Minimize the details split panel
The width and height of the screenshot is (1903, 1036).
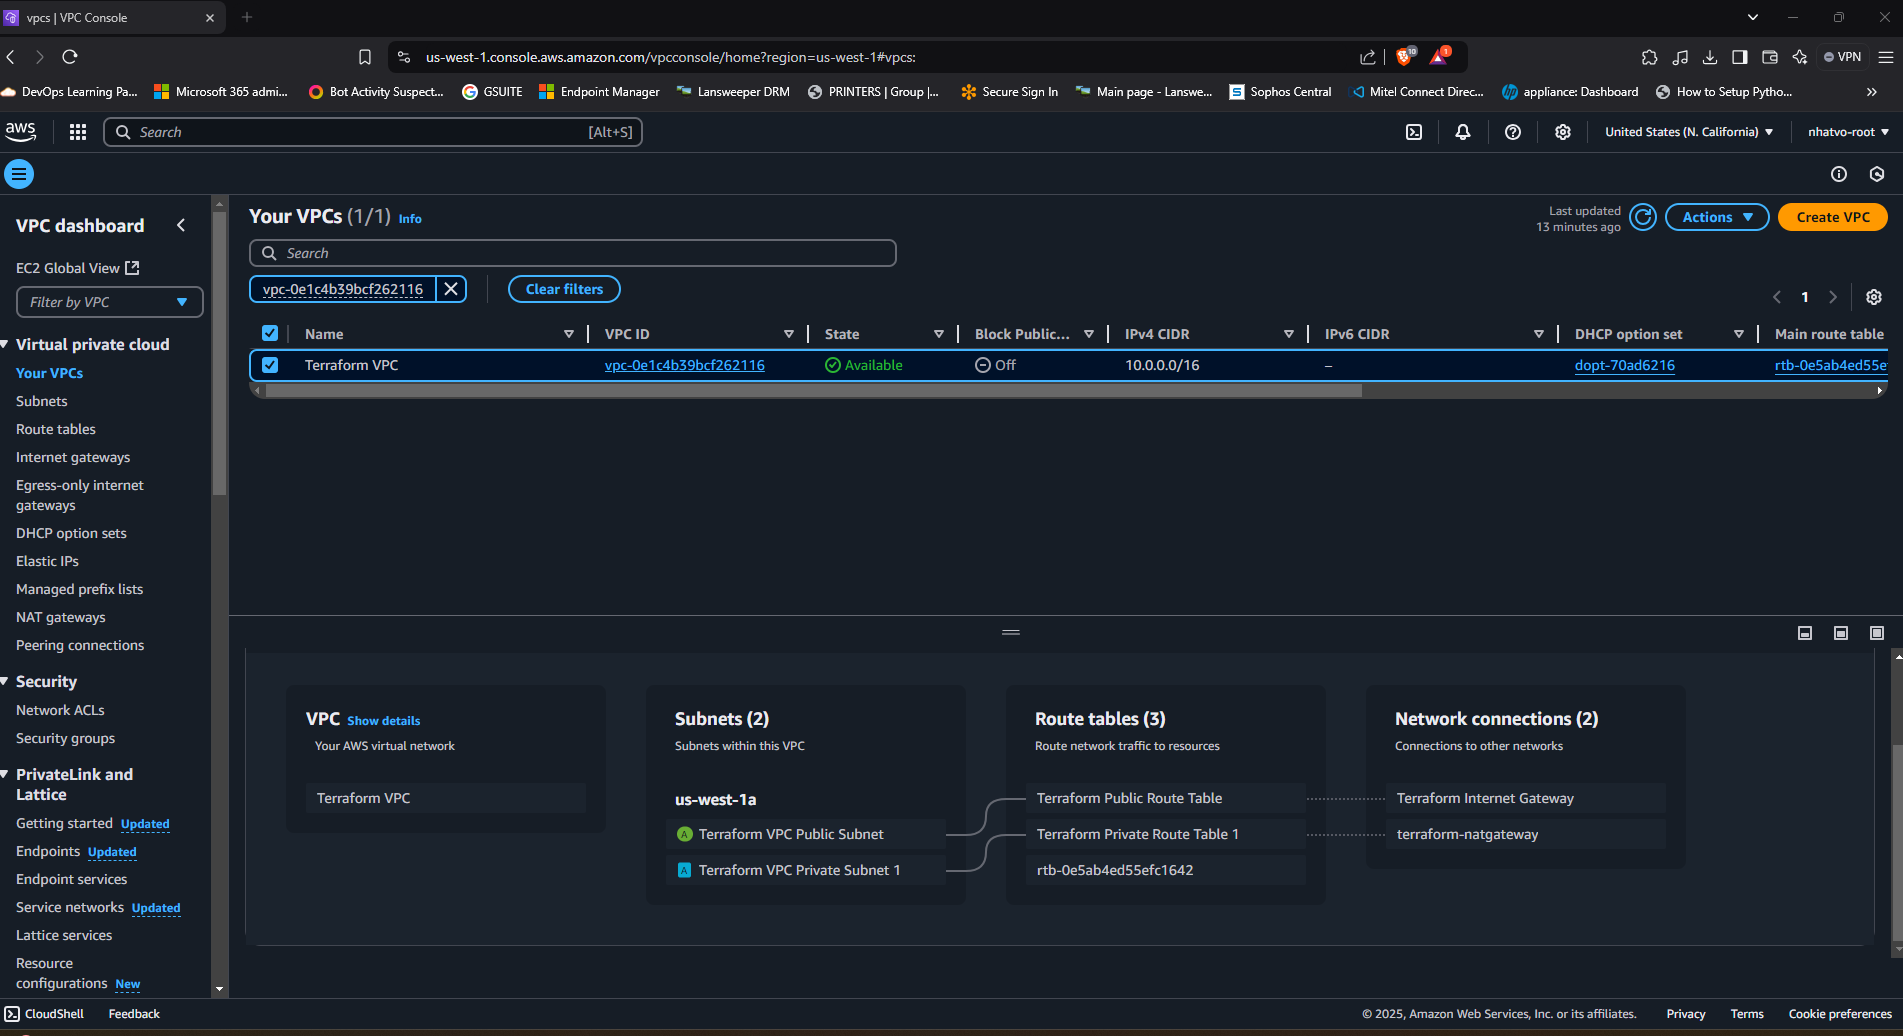1805,633
